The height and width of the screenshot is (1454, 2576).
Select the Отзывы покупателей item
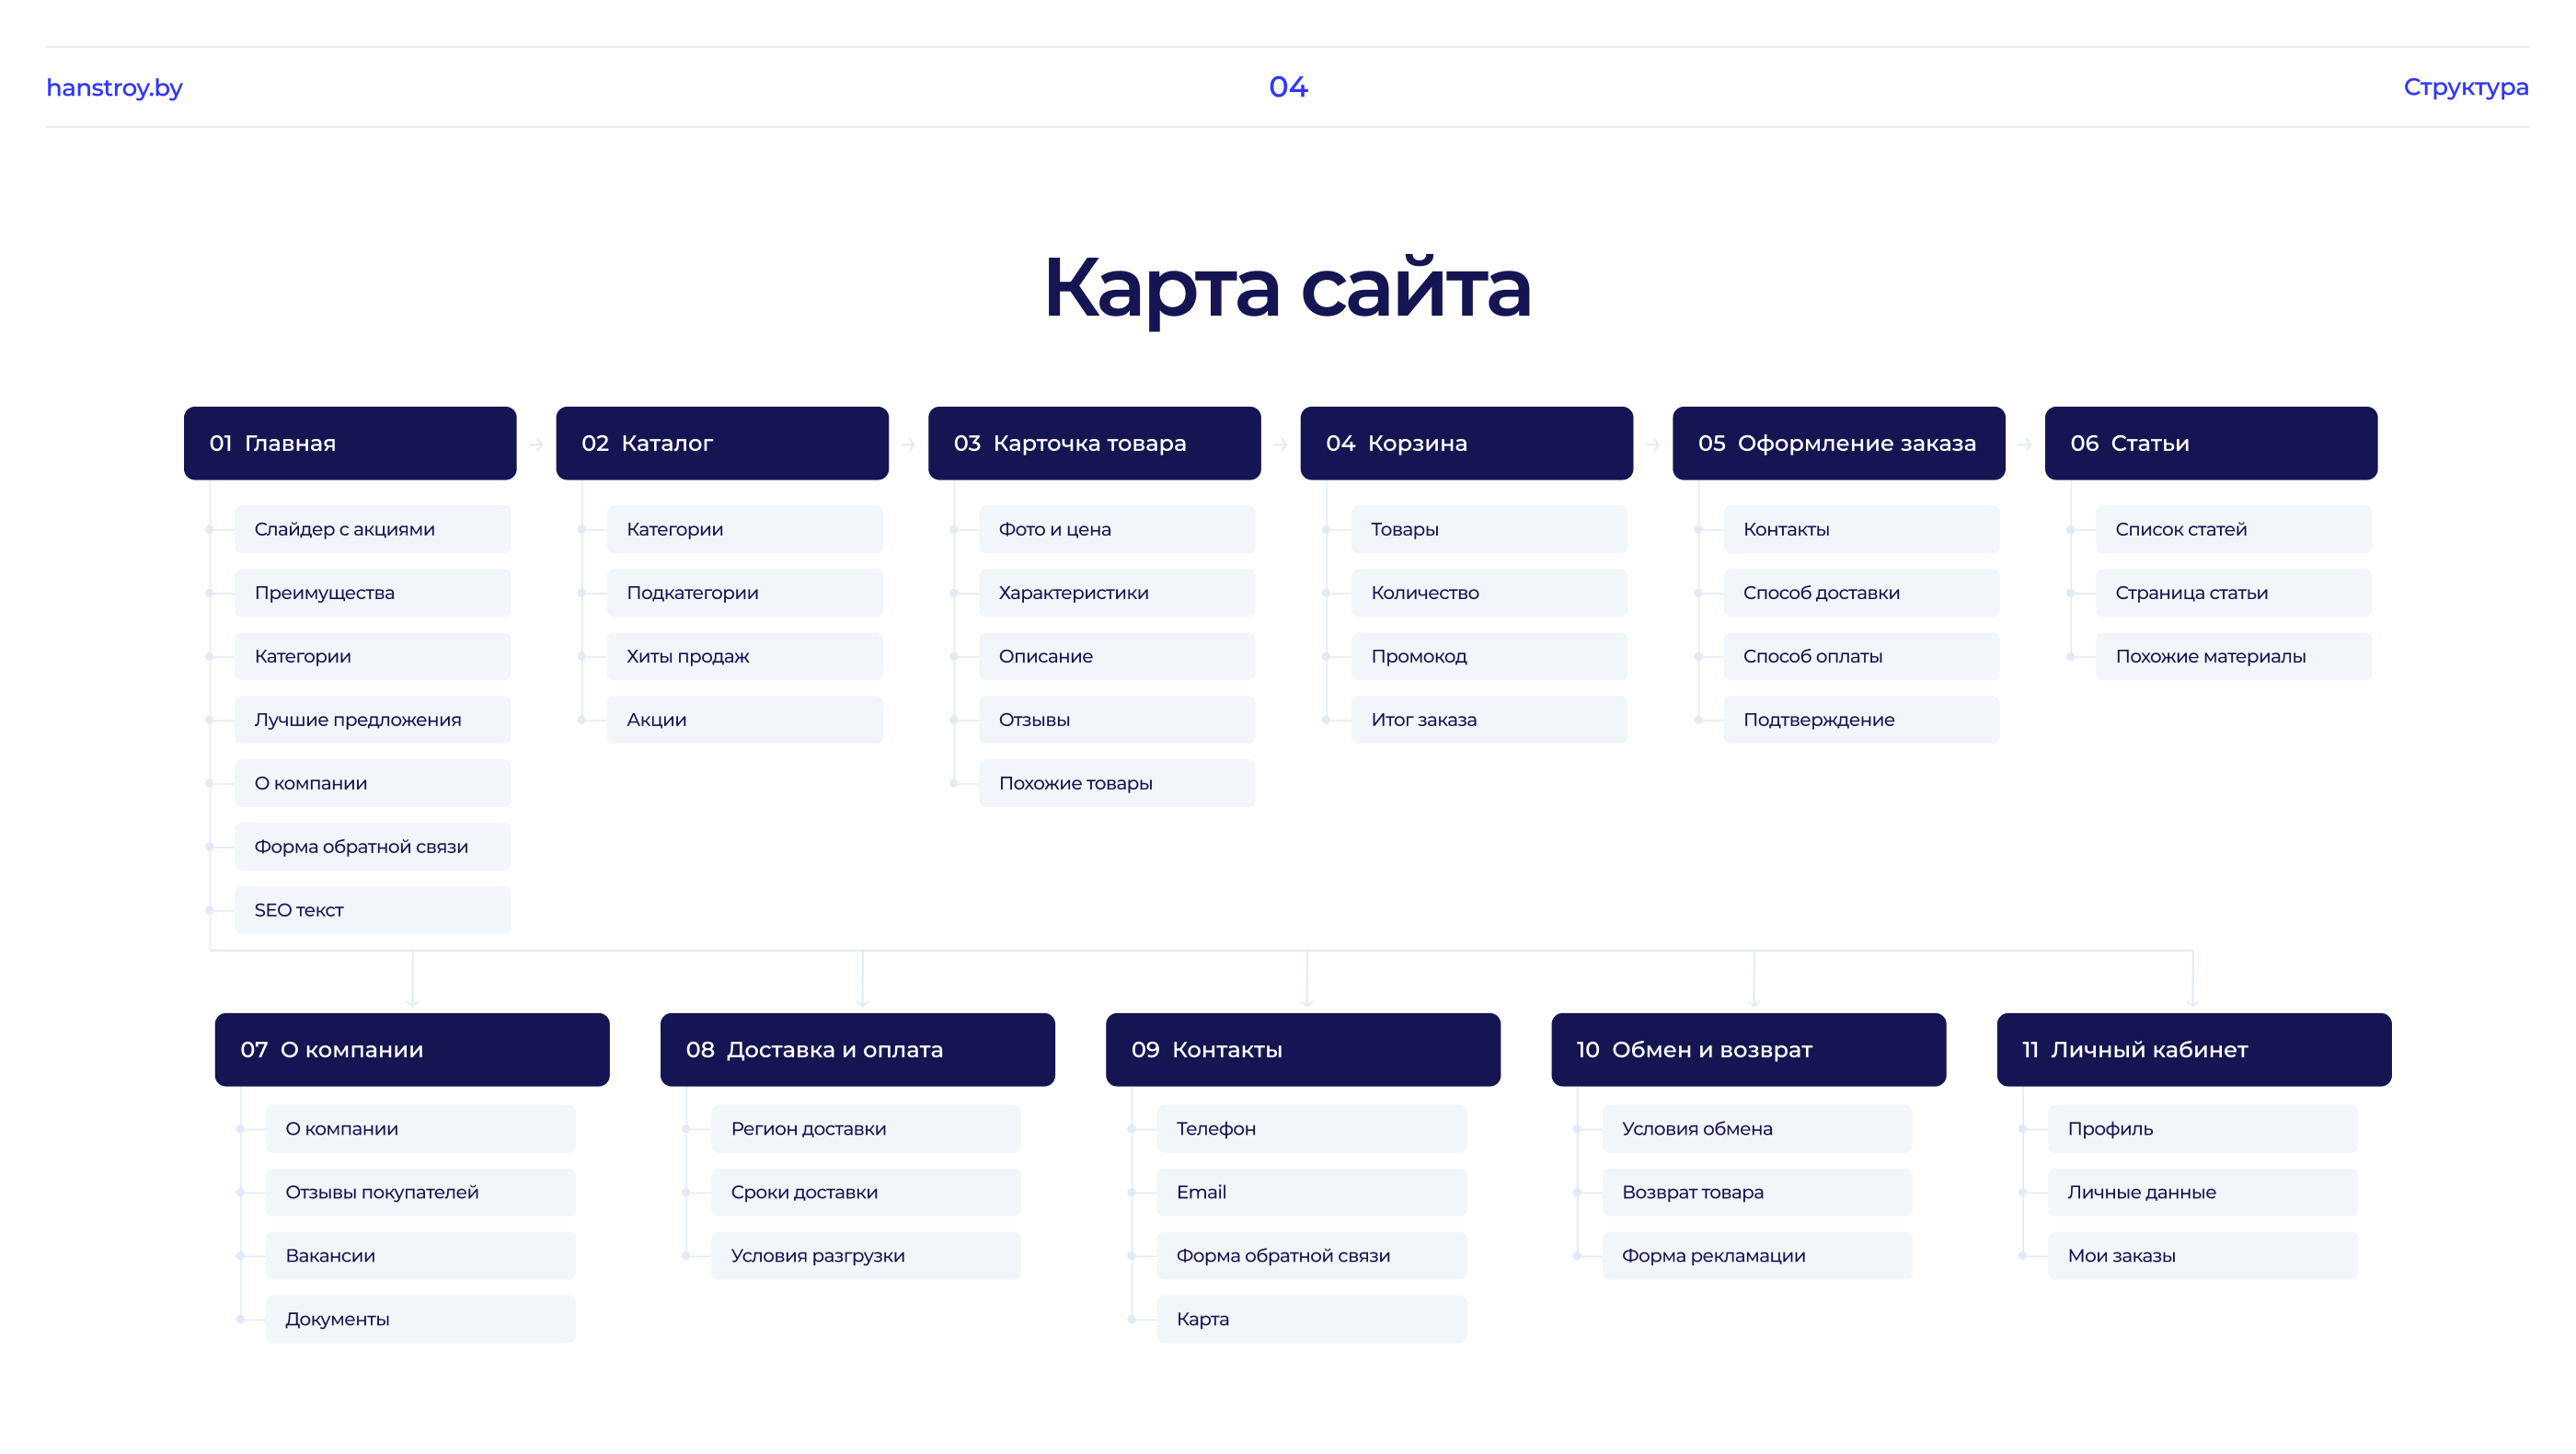click(x=420, y=1192)
